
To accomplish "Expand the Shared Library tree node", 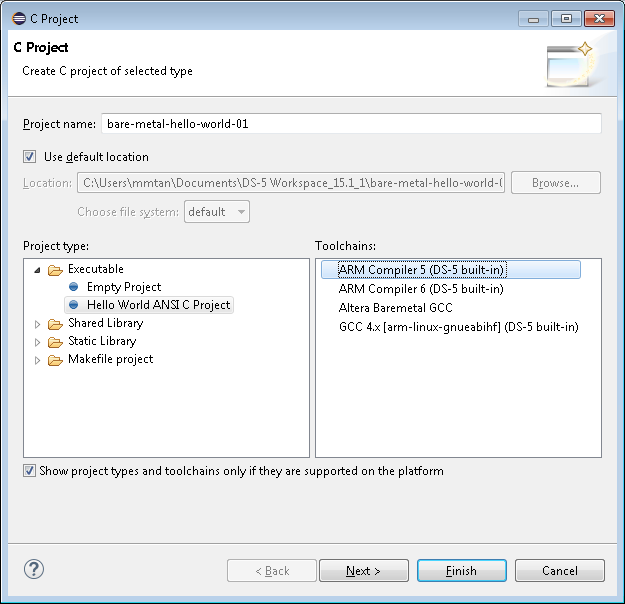I will point(38,324).
